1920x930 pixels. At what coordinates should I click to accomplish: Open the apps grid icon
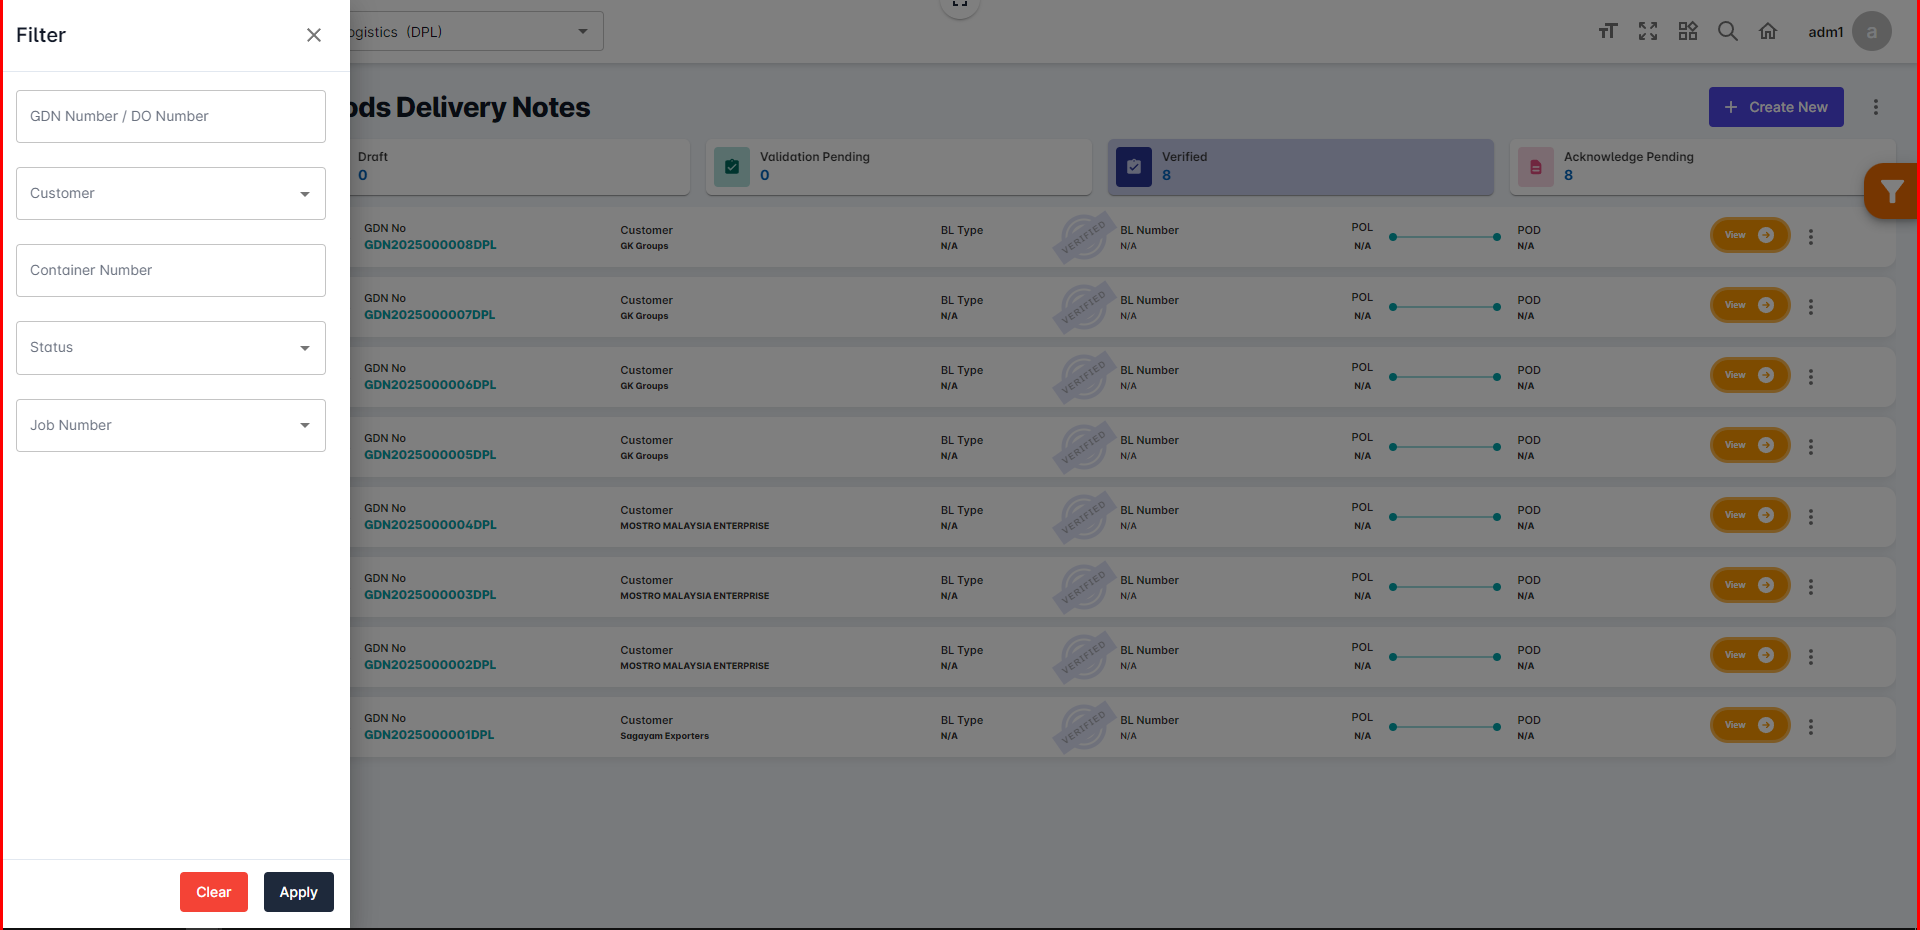(x=1688, y=31)
